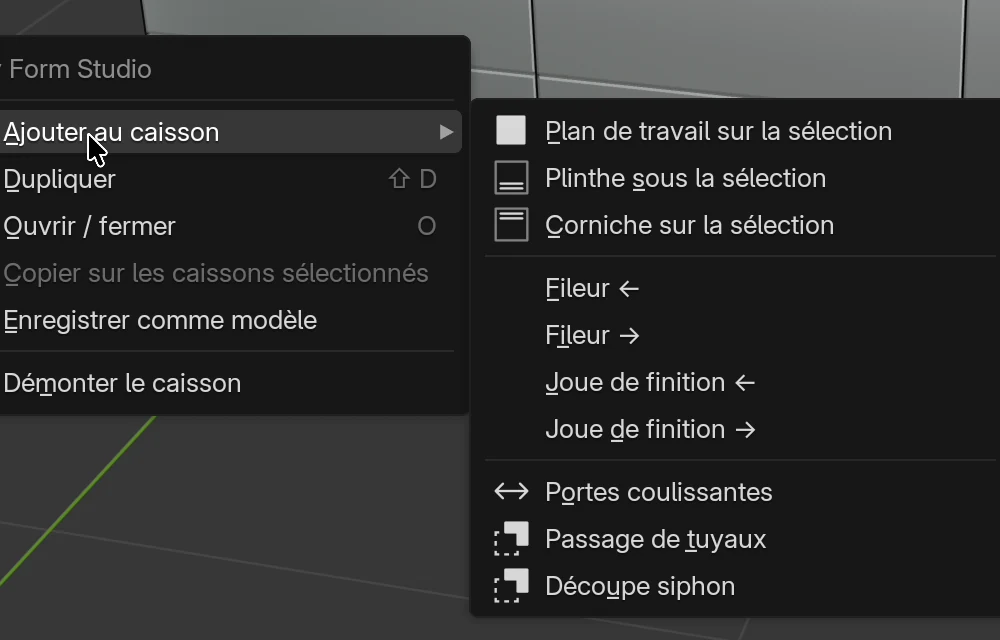Click the Découpe siphon icon

point(511,586)
